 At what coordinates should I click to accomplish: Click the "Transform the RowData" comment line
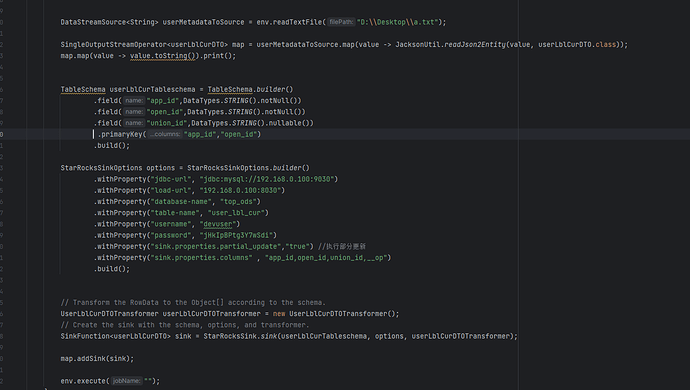pyautogui.click(x=193, y=302)
